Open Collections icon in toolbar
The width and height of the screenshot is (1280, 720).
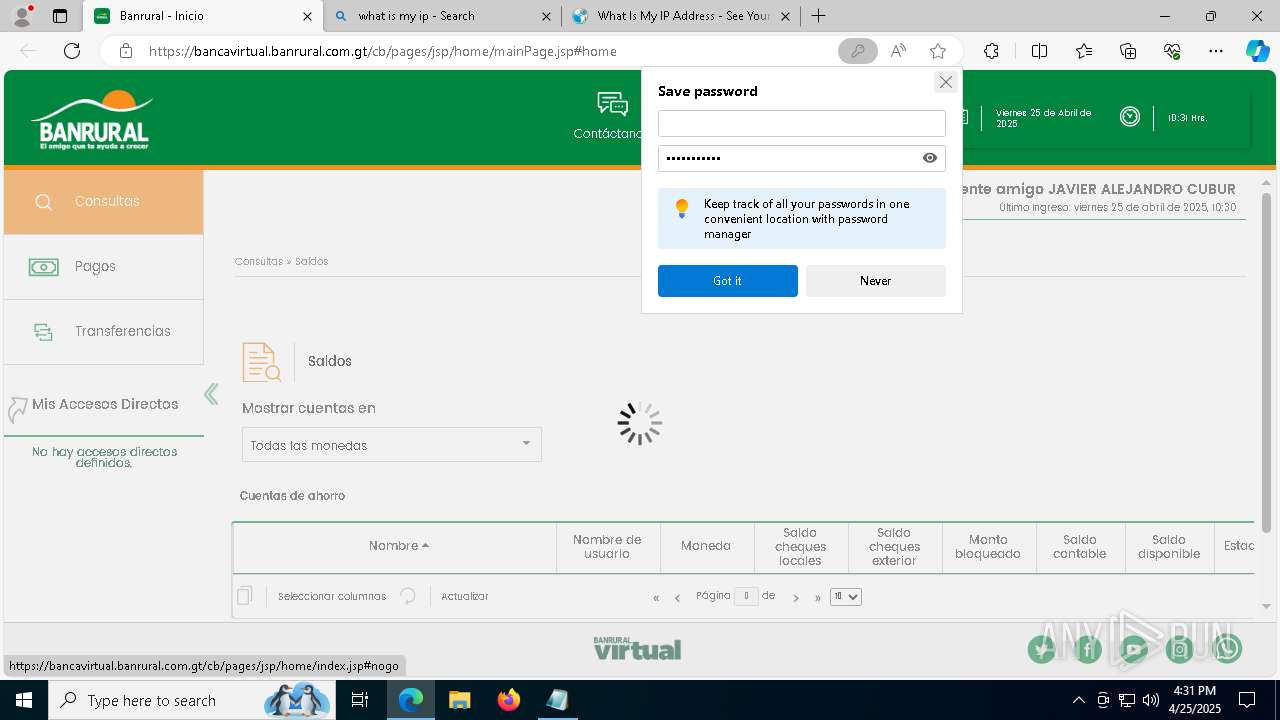point(1128,51)
